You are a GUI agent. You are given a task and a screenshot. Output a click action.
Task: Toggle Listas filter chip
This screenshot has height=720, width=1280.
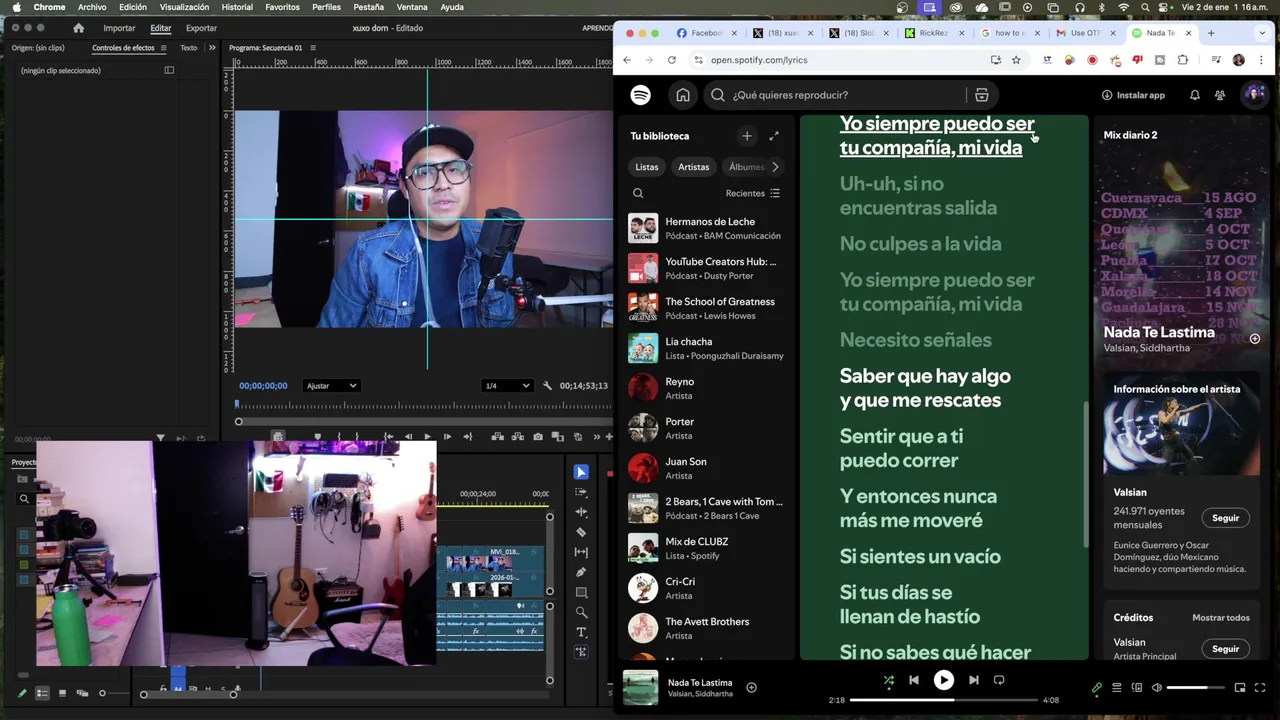point(647,167)
